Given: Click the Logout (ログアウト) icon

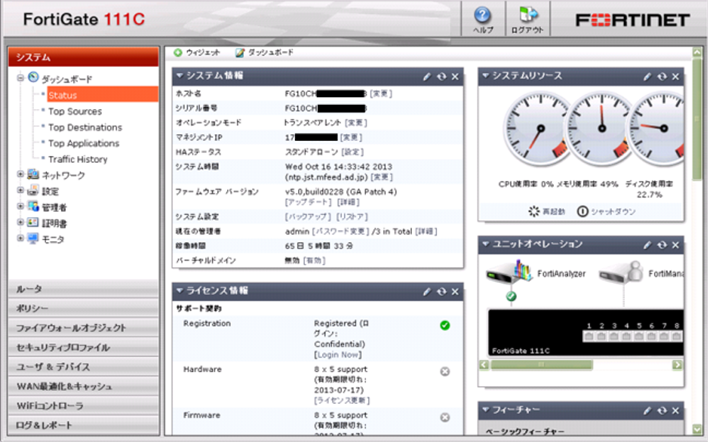Looking at the screenshot, I should (527, 15).
